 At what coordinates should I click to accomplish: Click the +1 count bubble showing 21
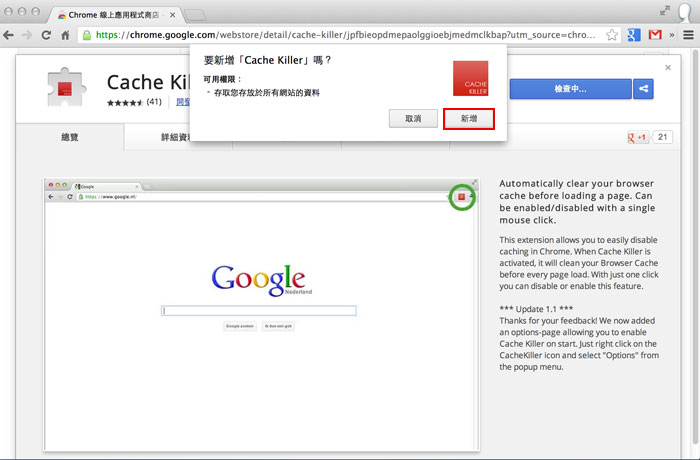pos(662,137)
